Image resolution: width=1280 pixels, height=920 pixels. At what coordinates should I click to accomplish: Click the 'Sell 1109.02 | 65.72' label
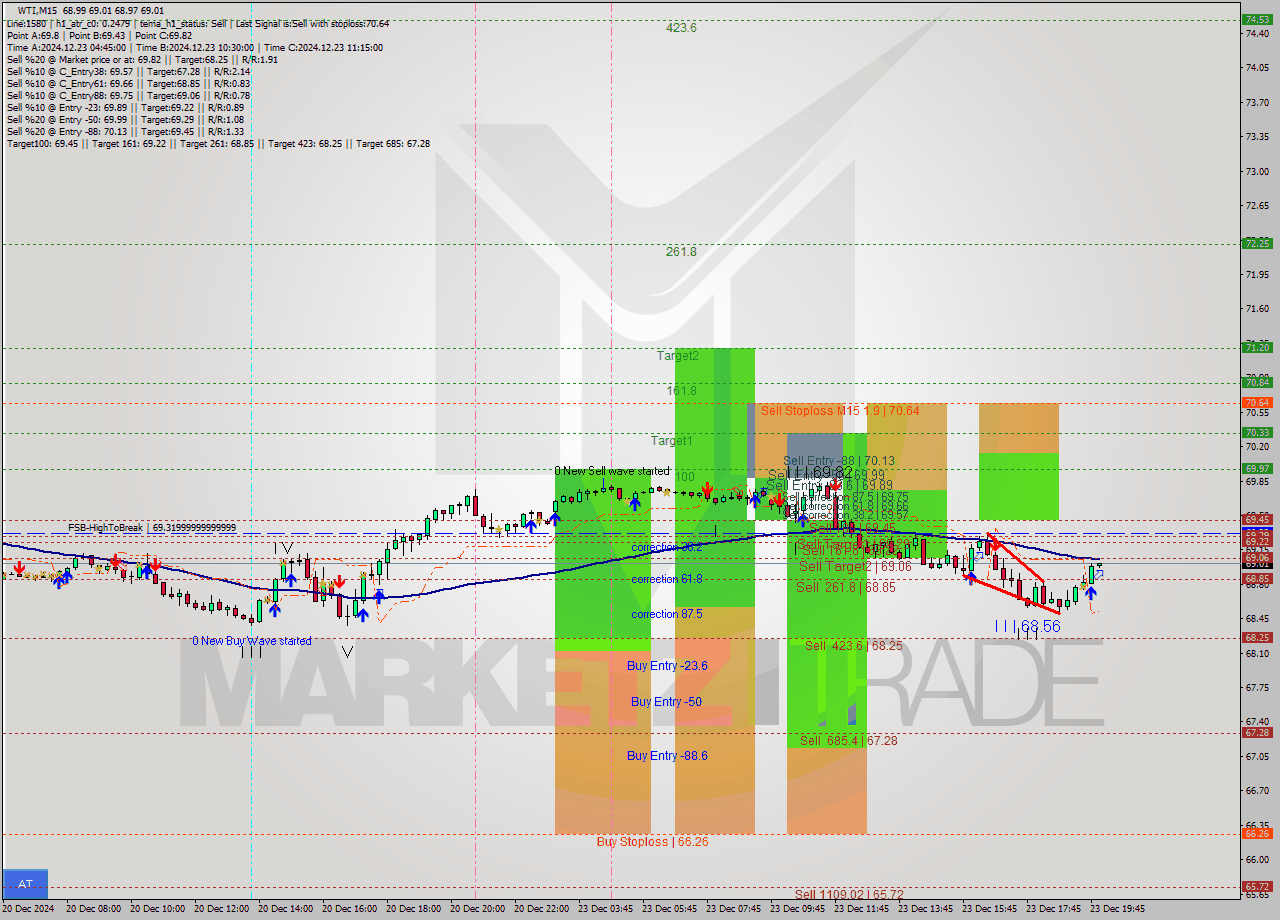tap(849, 894)
